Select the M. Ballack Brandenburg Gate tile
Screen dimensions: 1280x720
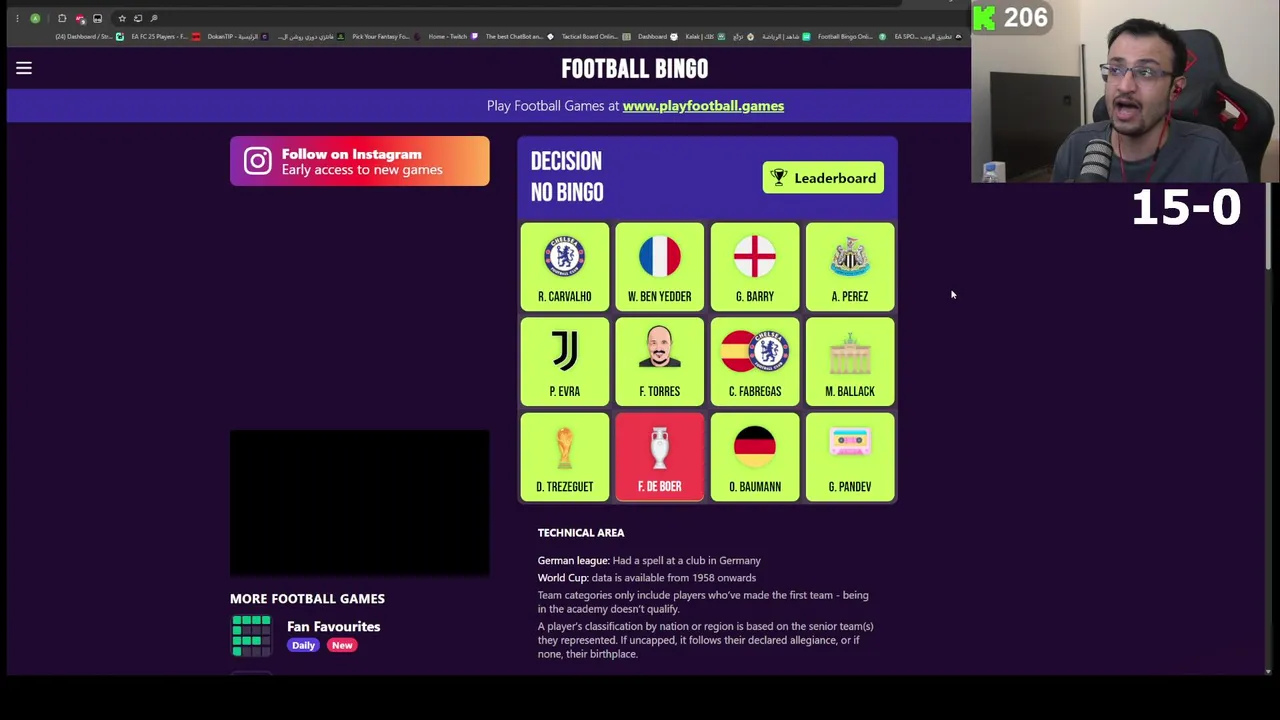tap(849, 362)
